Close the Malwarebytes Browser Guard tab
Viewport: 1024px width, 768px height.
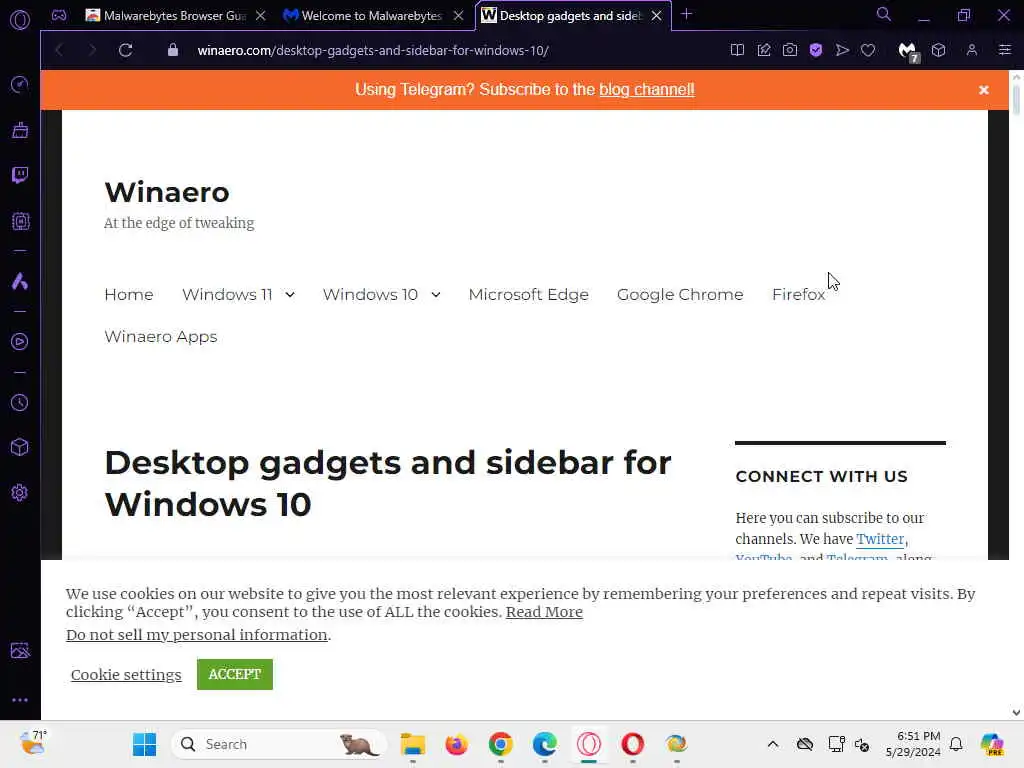pos(261,15)
